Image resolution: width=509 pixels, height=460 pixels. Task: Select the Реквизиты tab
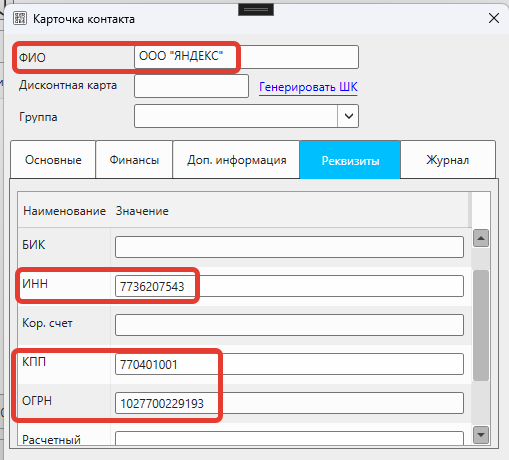(350, 160)
